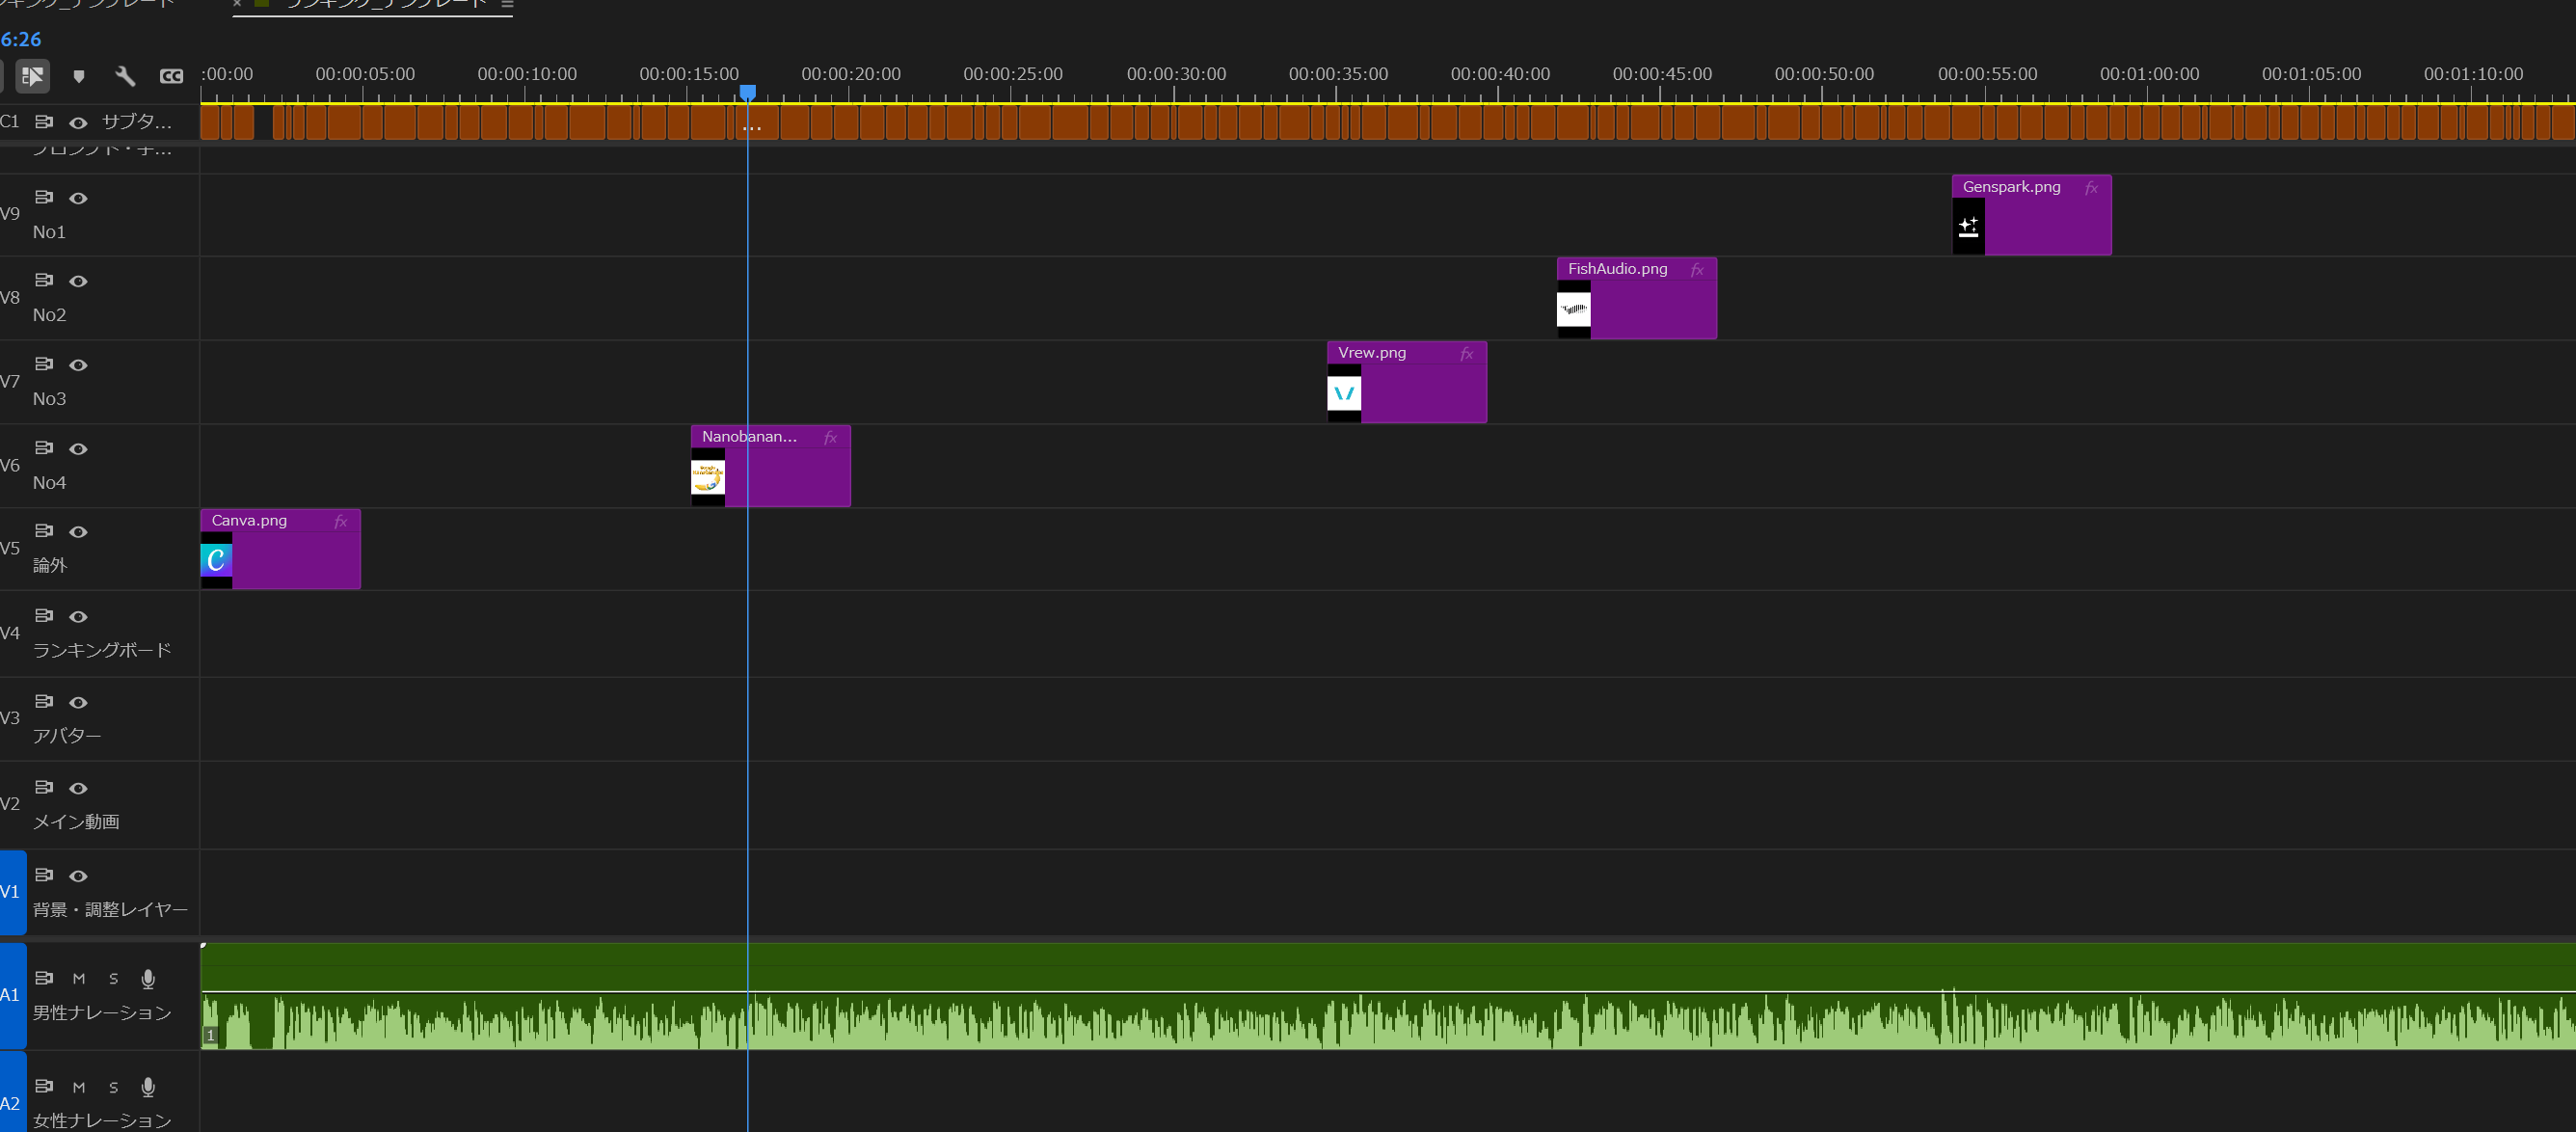The height and width of the screenshot is (1132, 2576).
Task: Click the blue playhead handle on the ruler
Action: pyautogui.click(x=747, y=93)
